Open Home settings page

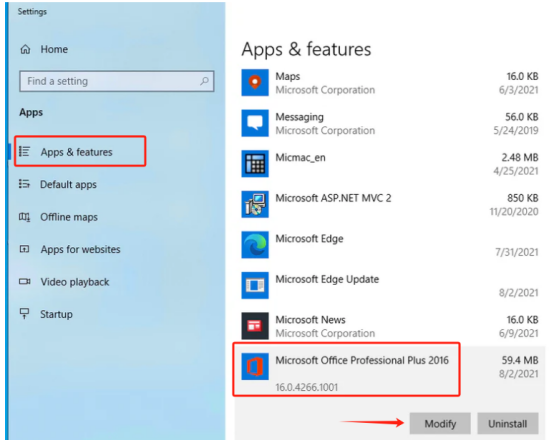point(54,49)
